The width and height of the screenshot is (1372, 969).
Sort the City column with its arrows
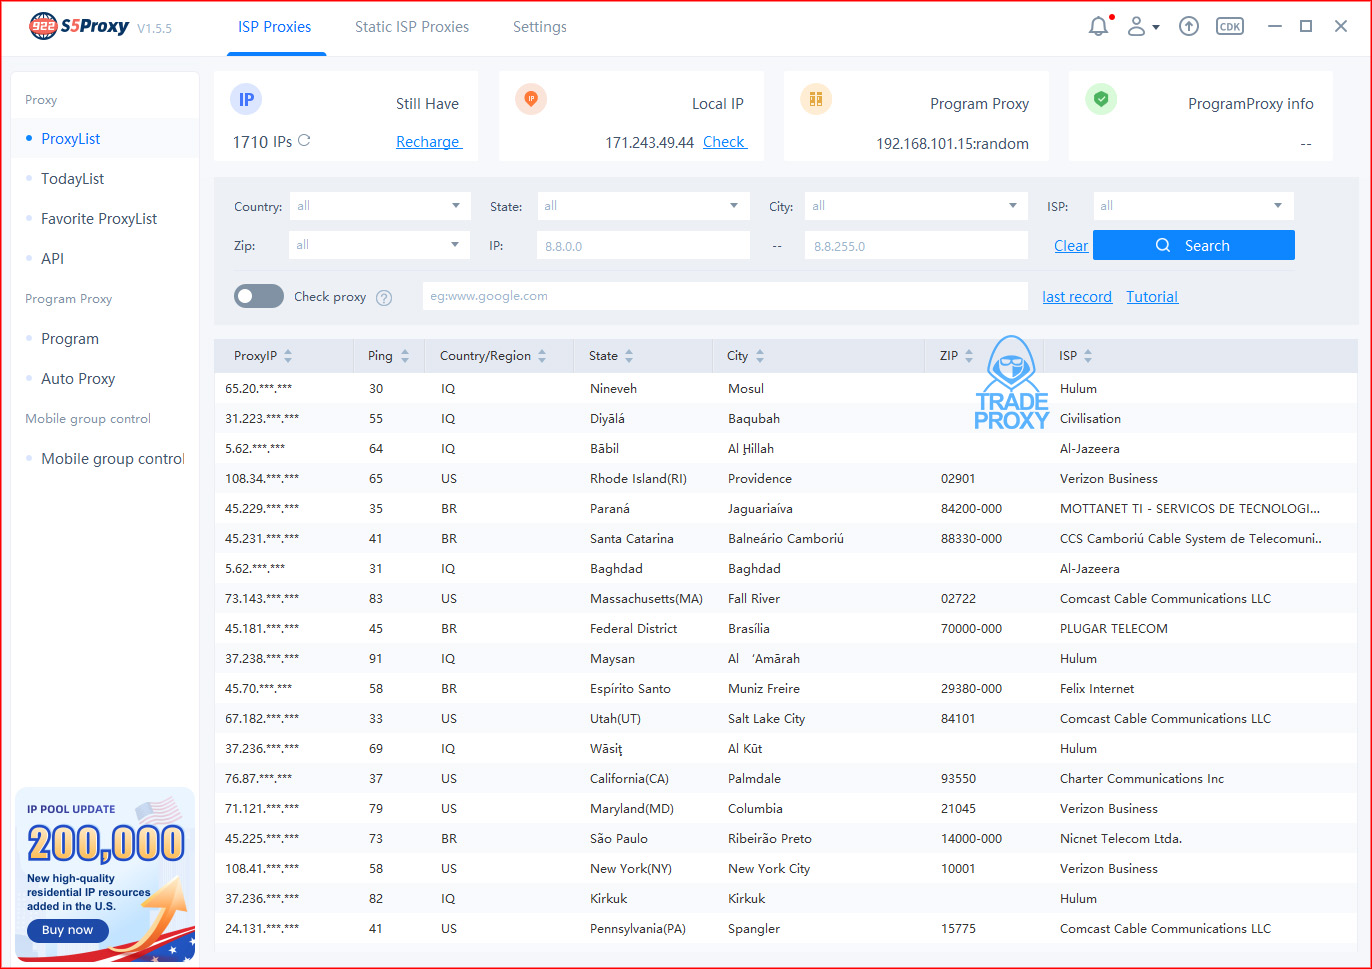click(760, 356)
